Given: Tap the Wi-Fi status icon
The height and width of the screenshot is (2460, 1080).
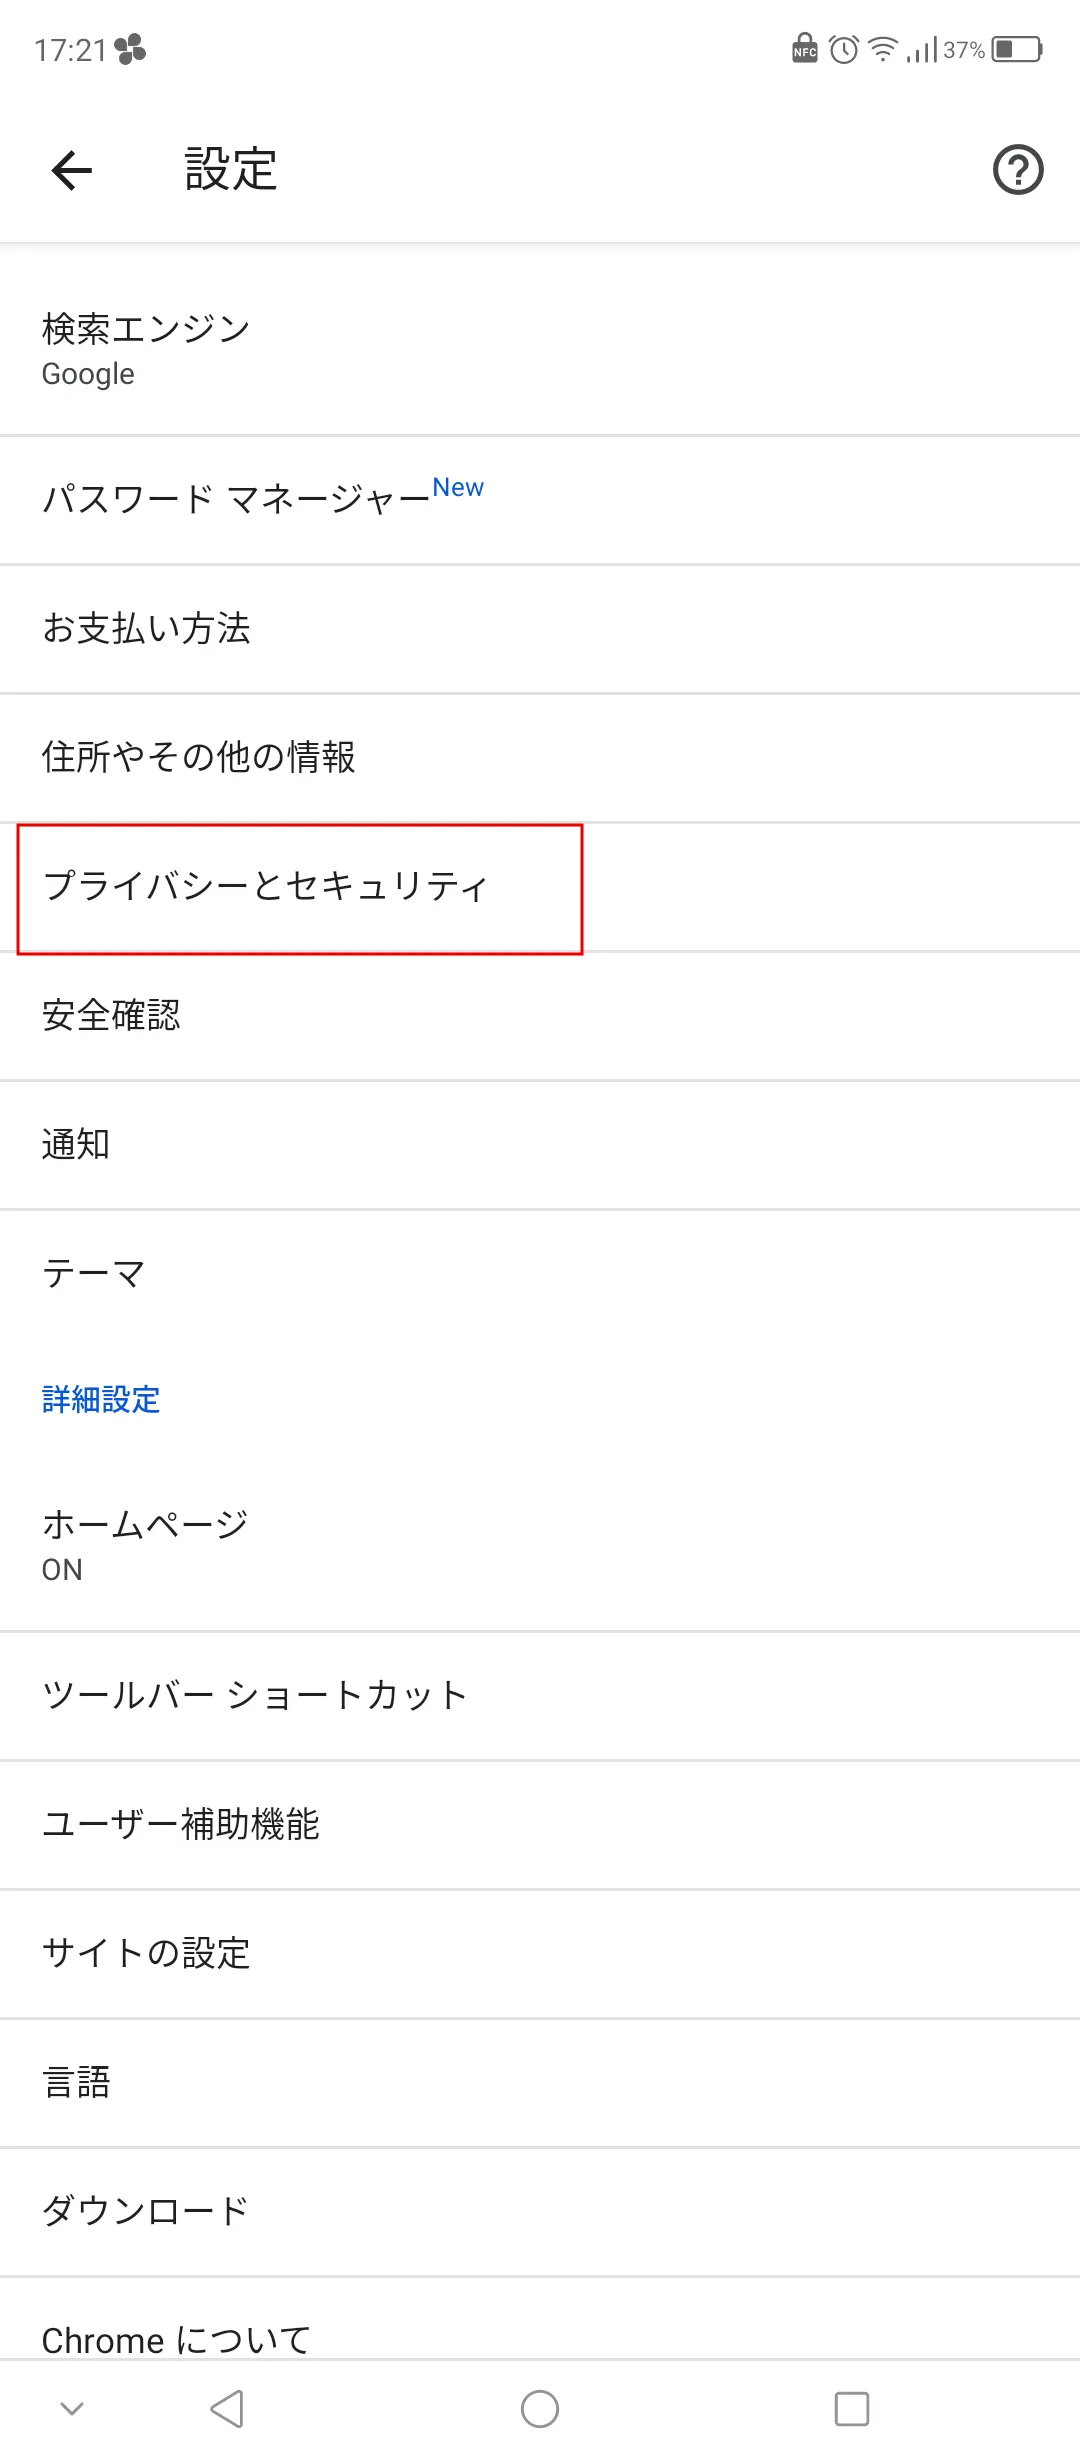Looking at the screenshot, I should coord(882,49).
